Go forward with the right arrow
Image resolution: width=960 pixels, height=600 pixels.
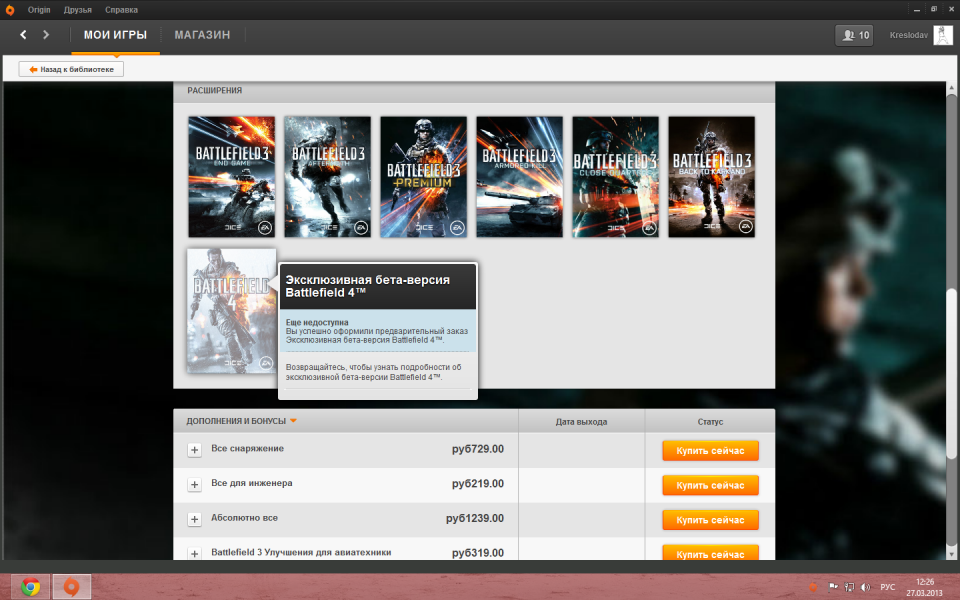coord(46,35)
